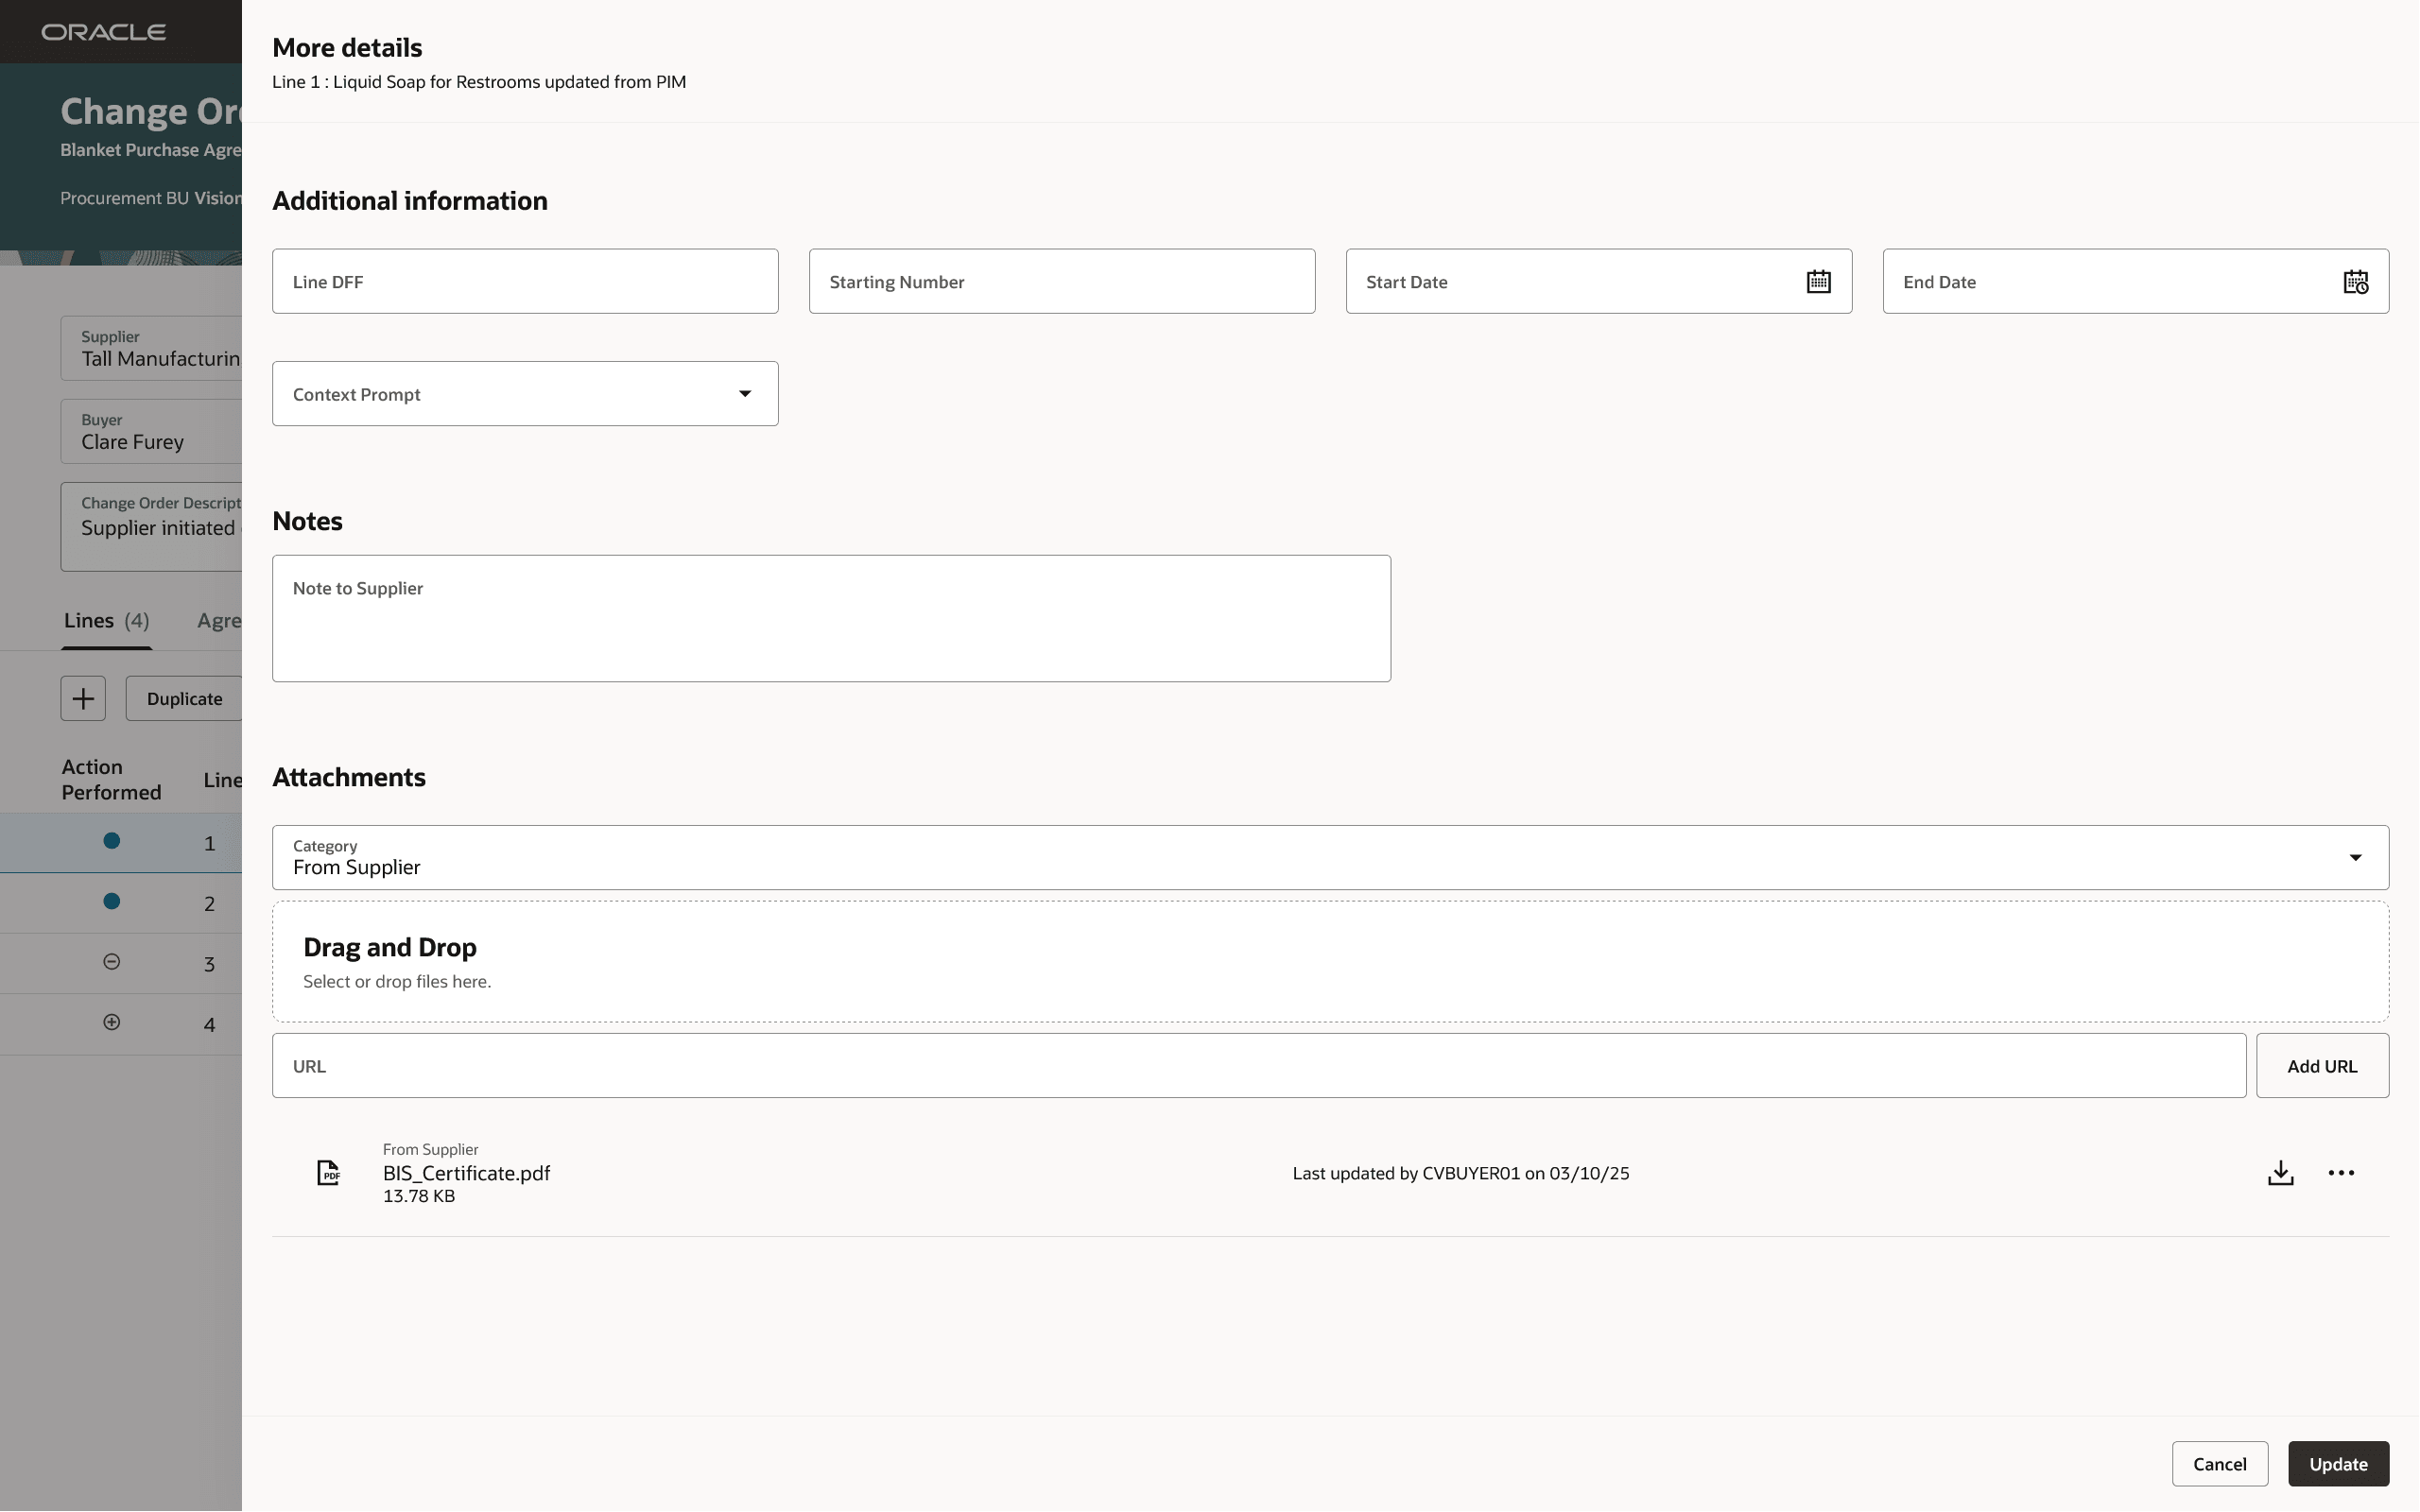Focus the Line DFF field
Image resolution: width=2420 pixels, height=1512 pixels.
[x=525, y=282]
